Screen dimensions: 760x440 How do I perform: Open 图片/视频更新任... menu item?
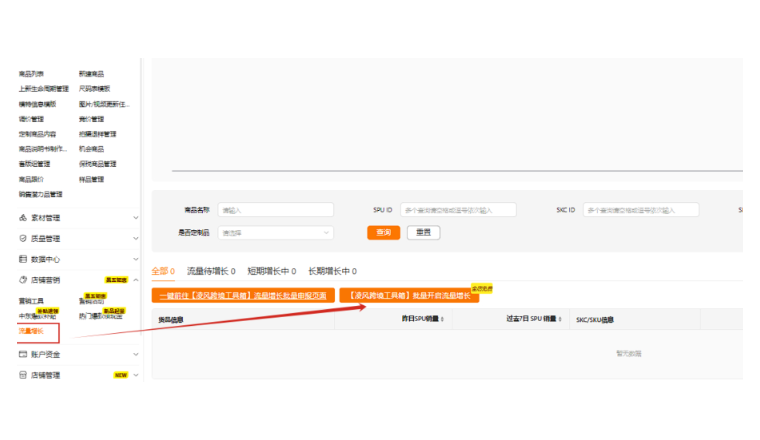click(104, 104)
